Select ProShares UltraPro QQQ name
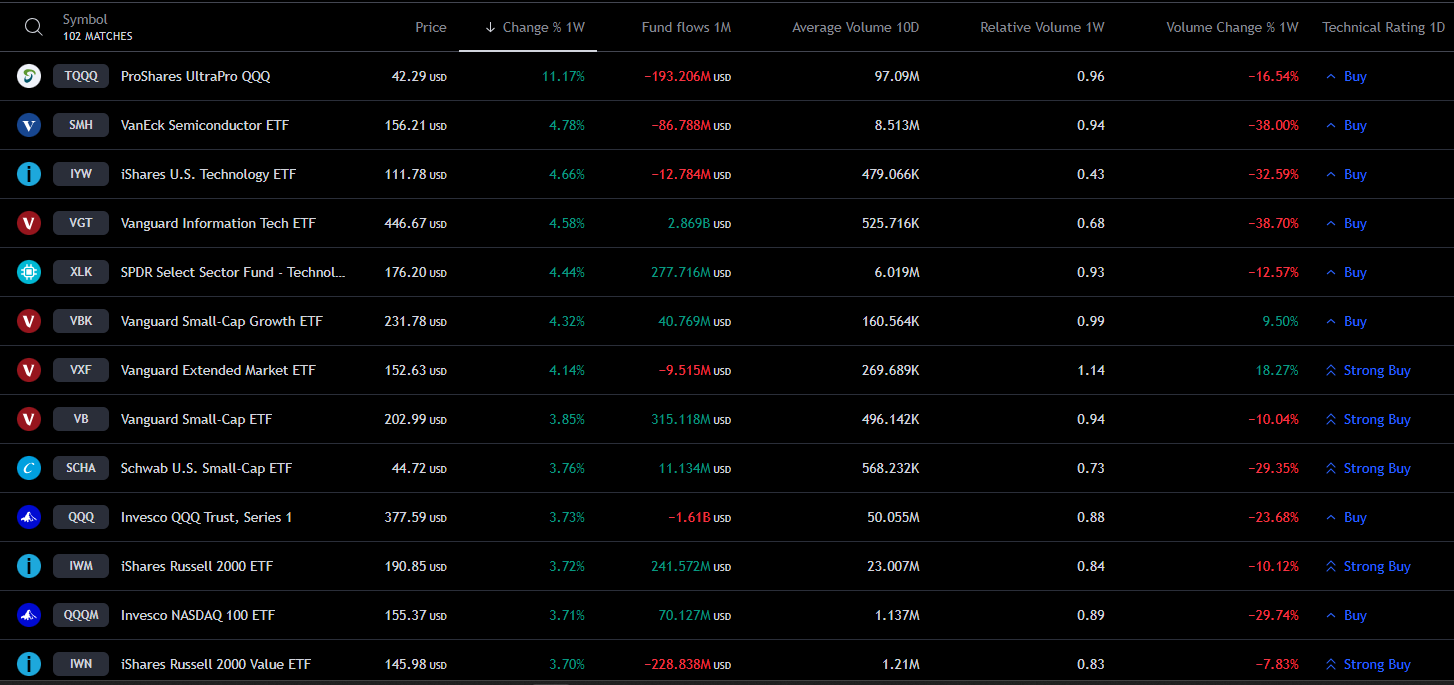Screen dimensions: 1454x685 pos(195,76)
